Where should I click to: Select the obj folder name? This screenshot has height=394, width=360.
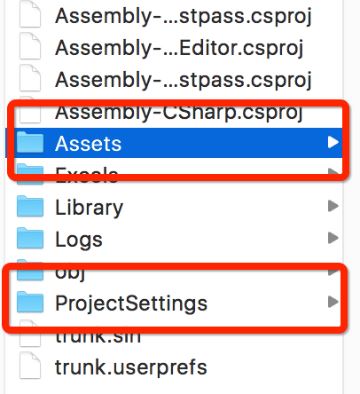click(70, 273)
